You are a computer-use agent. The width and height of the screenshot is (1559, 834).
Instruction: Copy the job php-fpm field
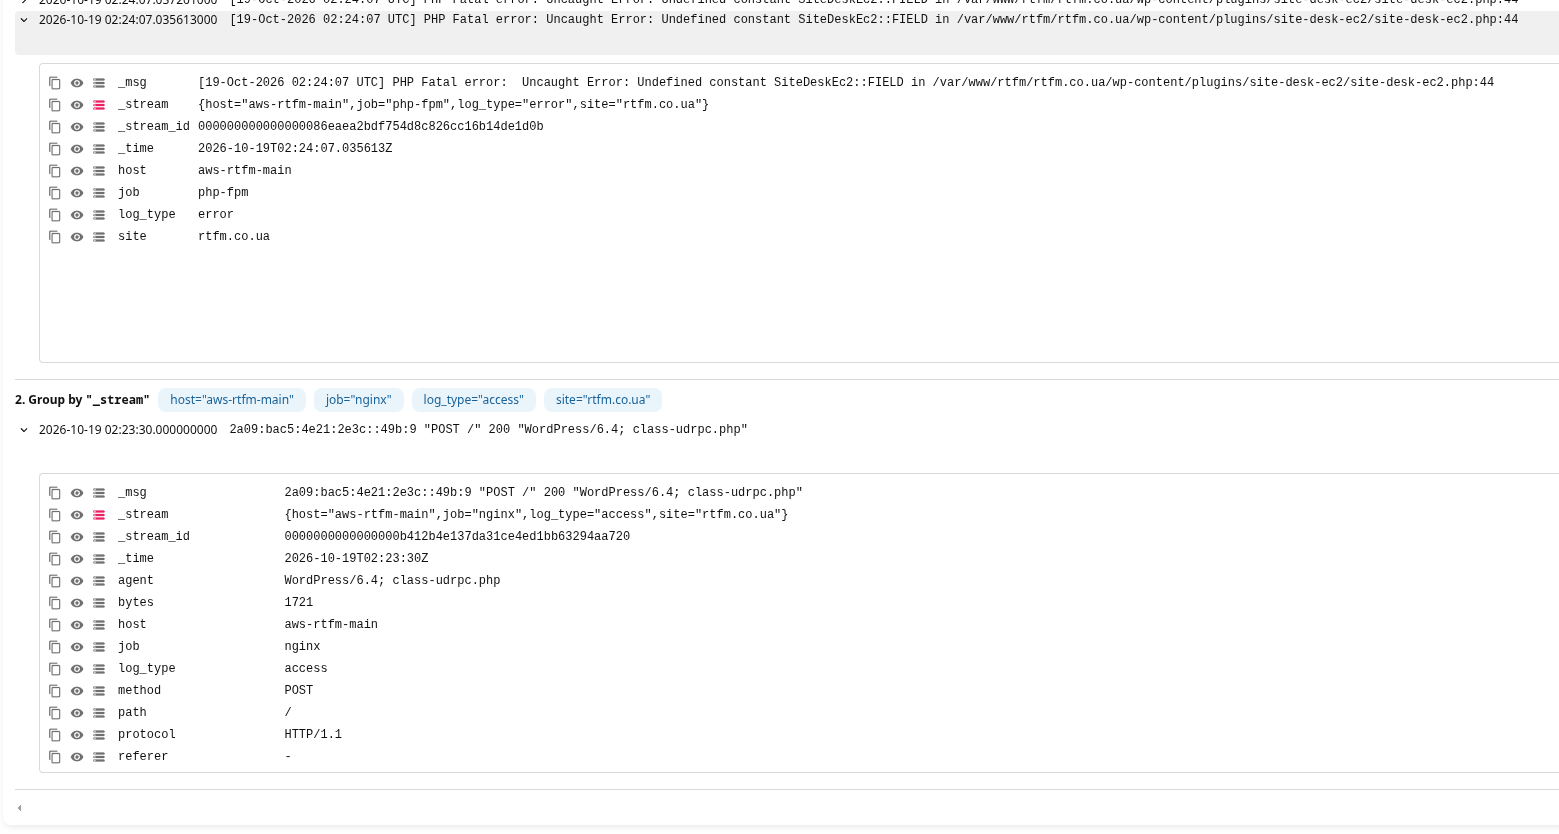[55, 193]
